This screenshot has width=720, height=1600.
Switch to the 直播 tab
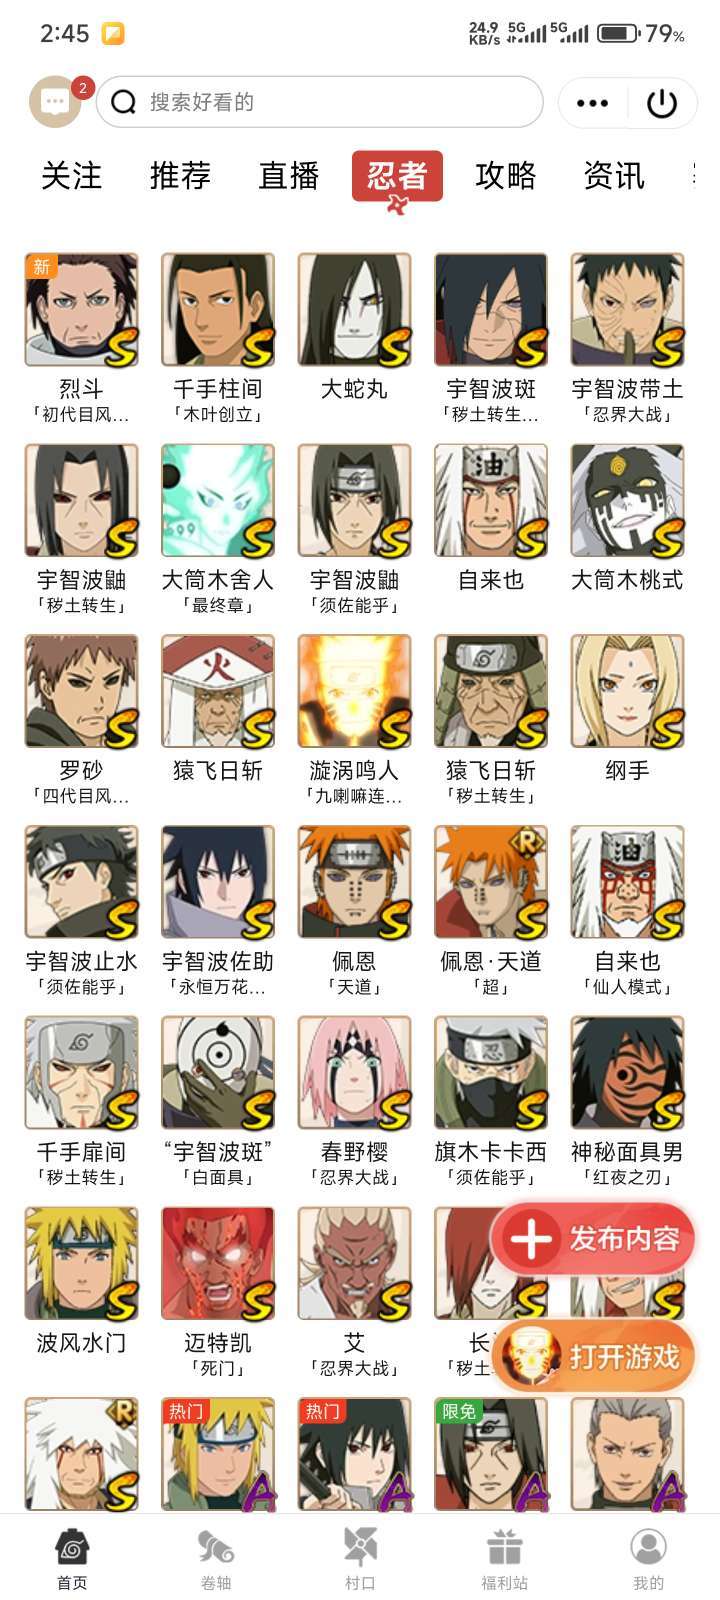(289, 176)
